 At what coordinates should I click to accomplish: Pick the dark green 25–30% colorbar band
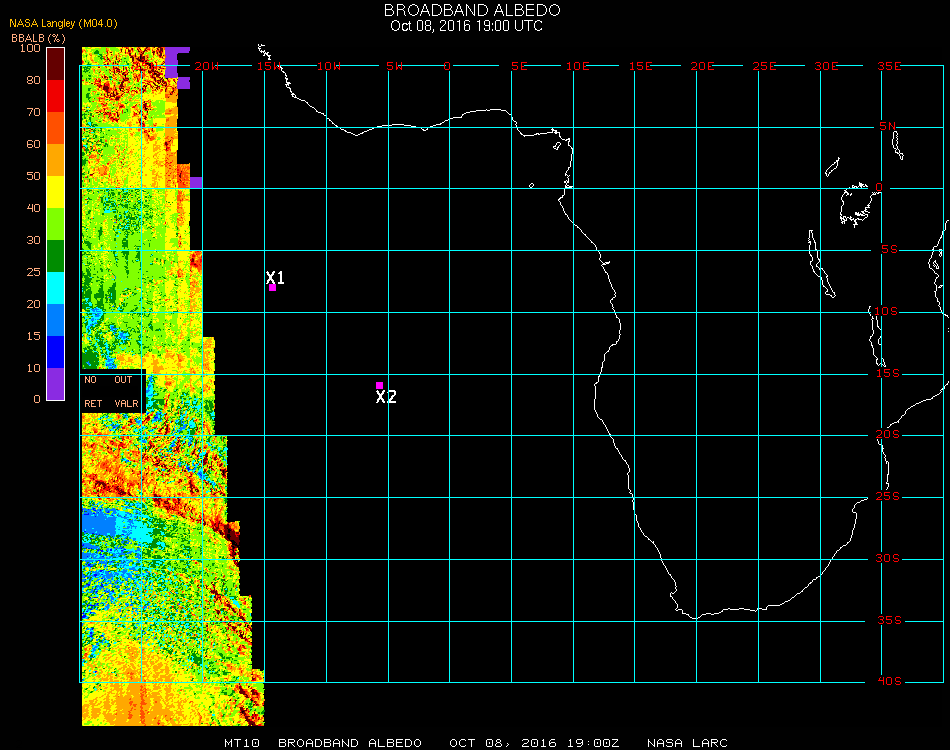pyautogui.click(x=56, y=255)
